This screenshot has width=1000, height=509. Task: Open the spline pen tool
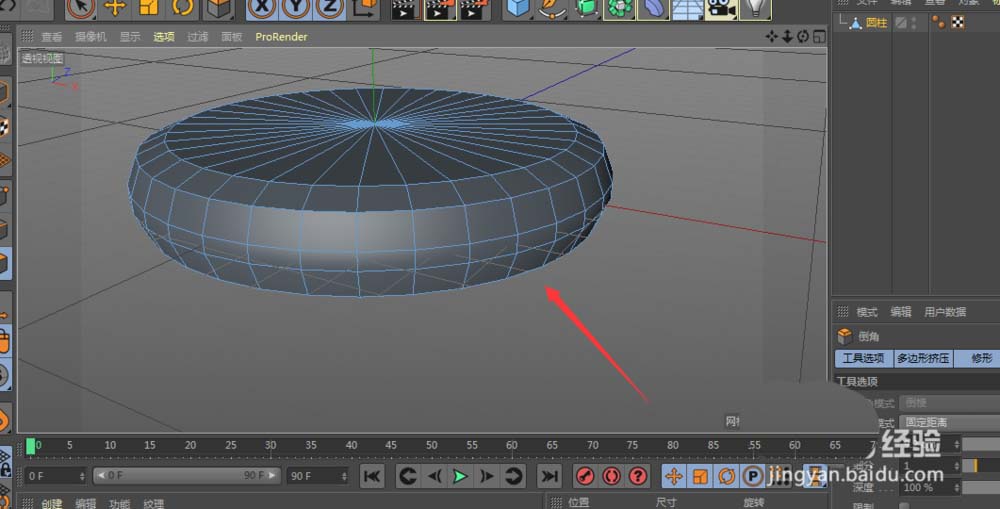point(552,8)
